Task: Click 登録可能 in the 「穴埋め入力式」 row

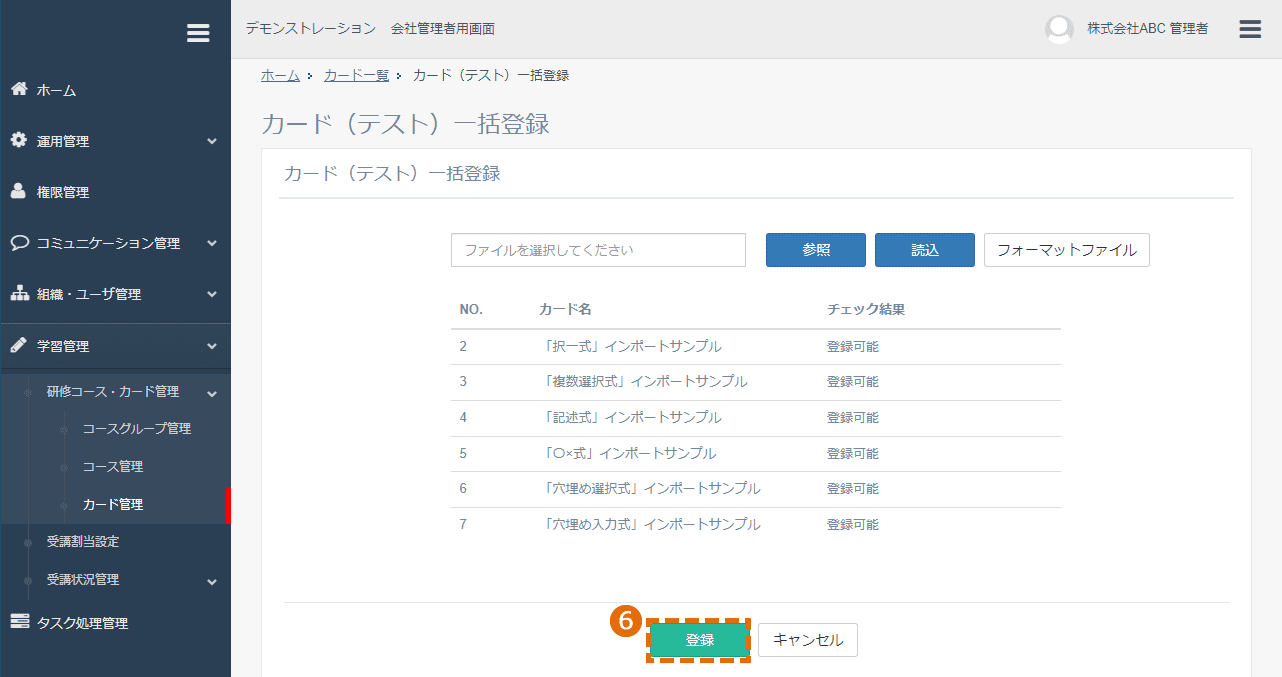Action: [x=853, y=524]
